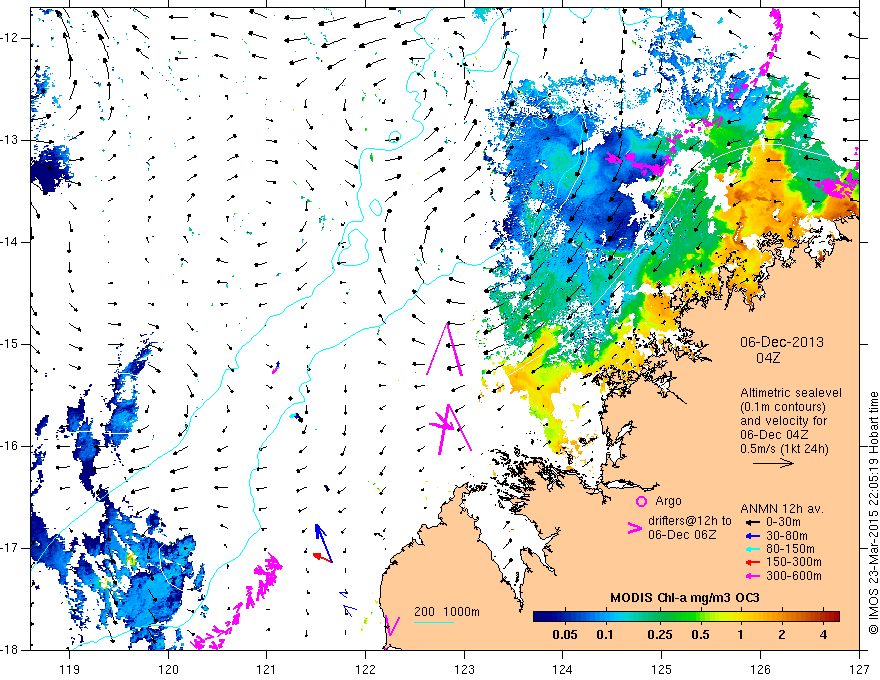880x680 pixels.
Task: Click the '150-300m' depth label
Action: pyautogui.click(x=794, y=562)
